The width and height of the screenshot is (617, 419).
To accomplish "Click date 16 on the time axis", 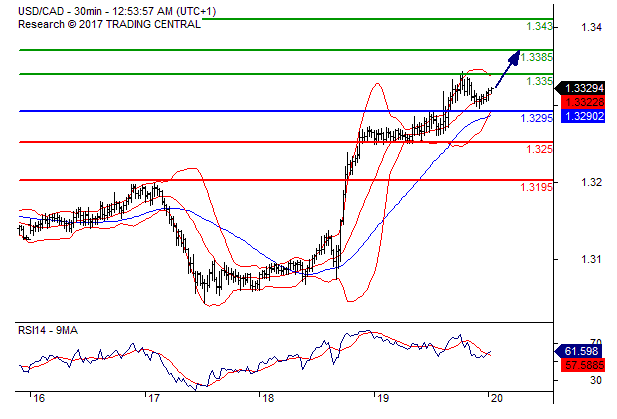I will click(39, 399).
